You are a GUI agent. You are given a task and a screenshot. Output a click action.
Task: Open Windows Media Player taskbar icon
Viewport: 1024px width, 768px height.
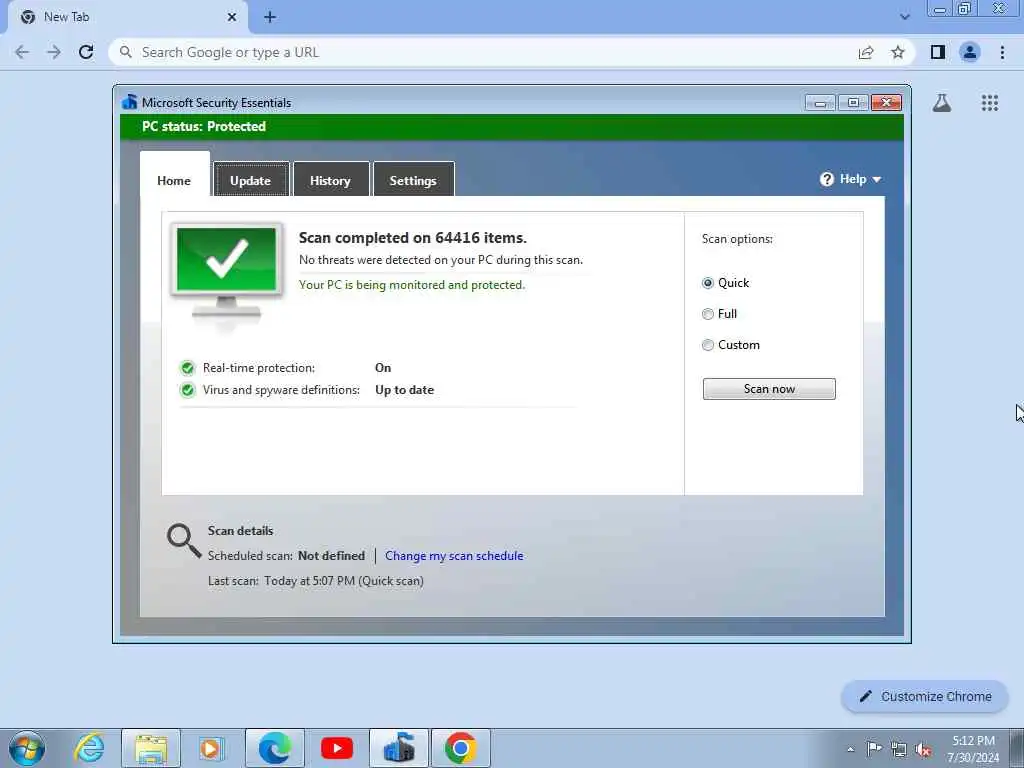(x=211, y=748)
